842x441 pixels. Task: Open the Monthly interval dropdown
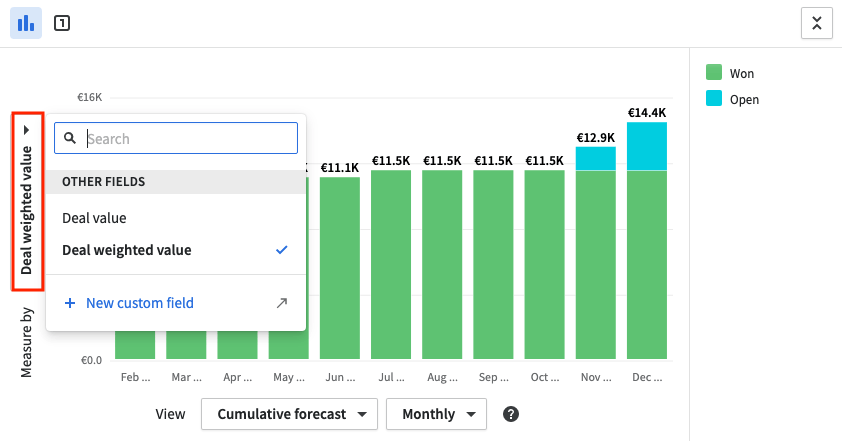coord(443,414)
